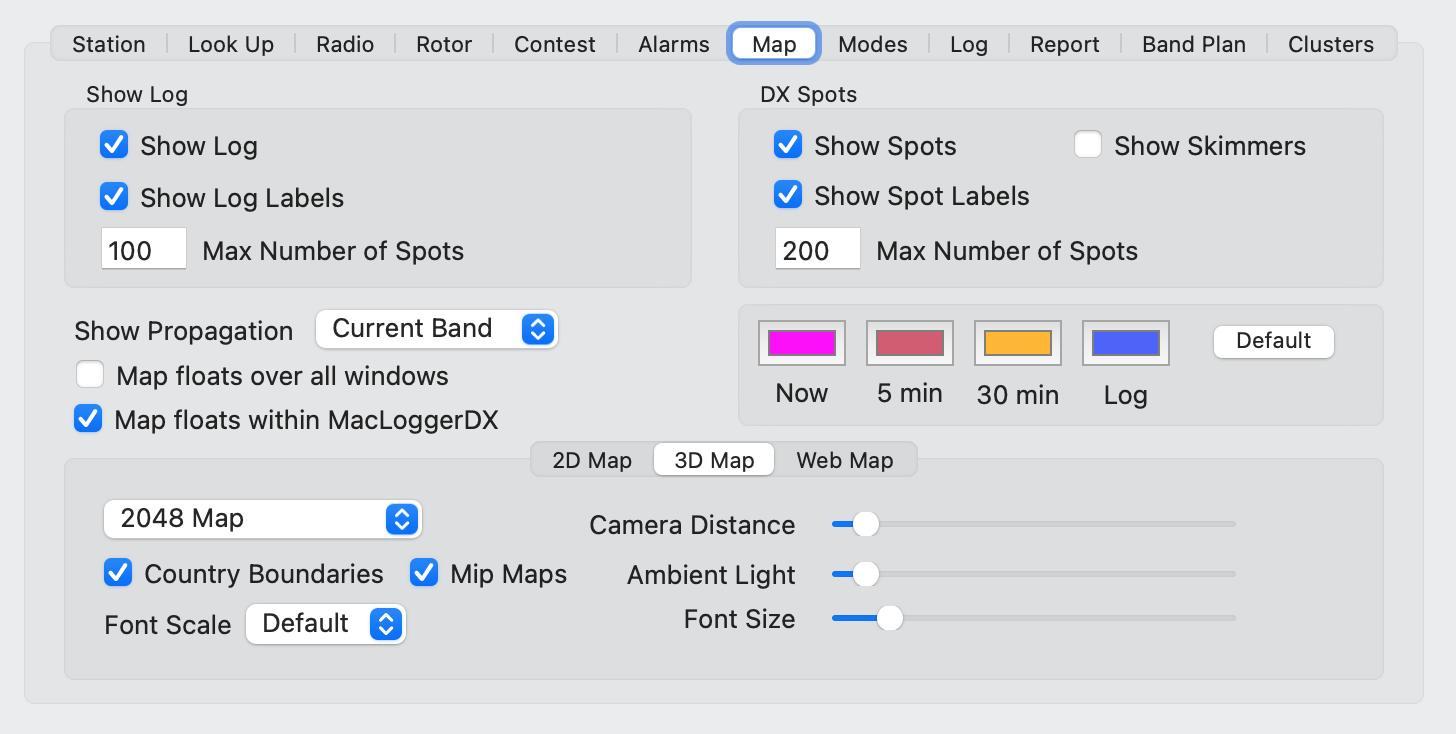Open the Show Propagation dropdown
1456x734 pixels.
point(436,329)
